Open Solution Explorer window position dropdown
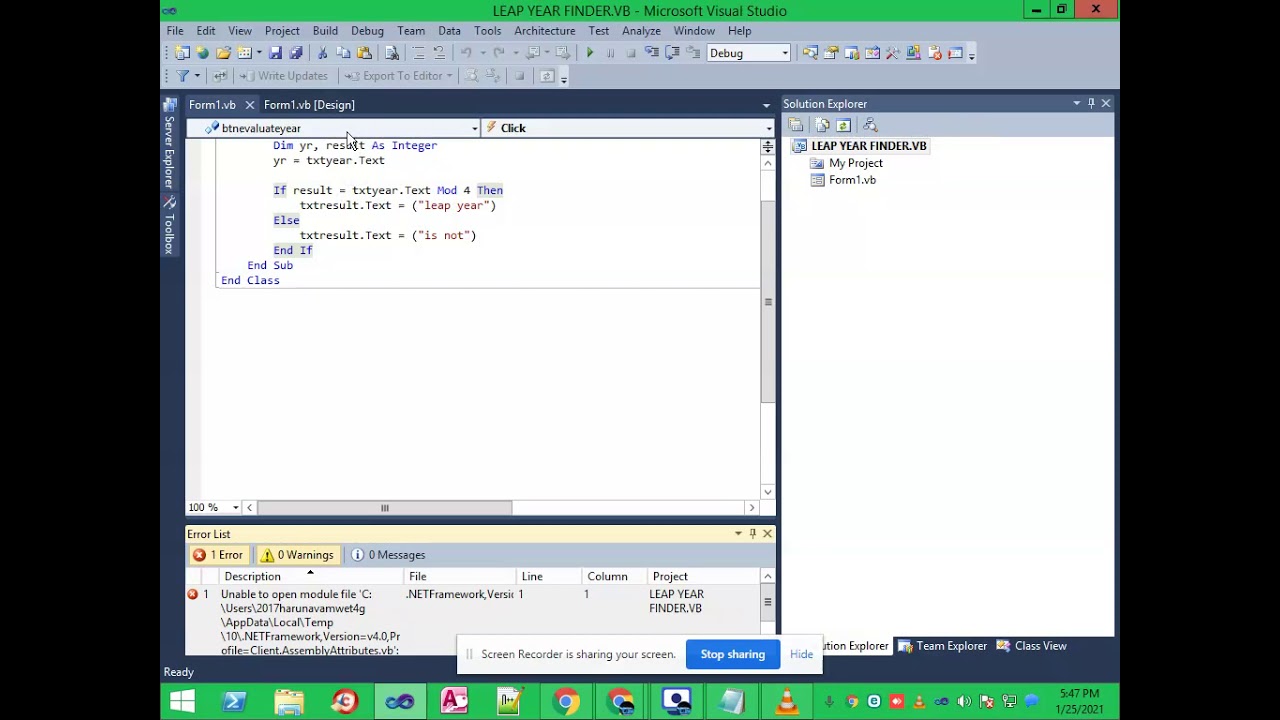The image size is (1280, 720). point(1076,104)
